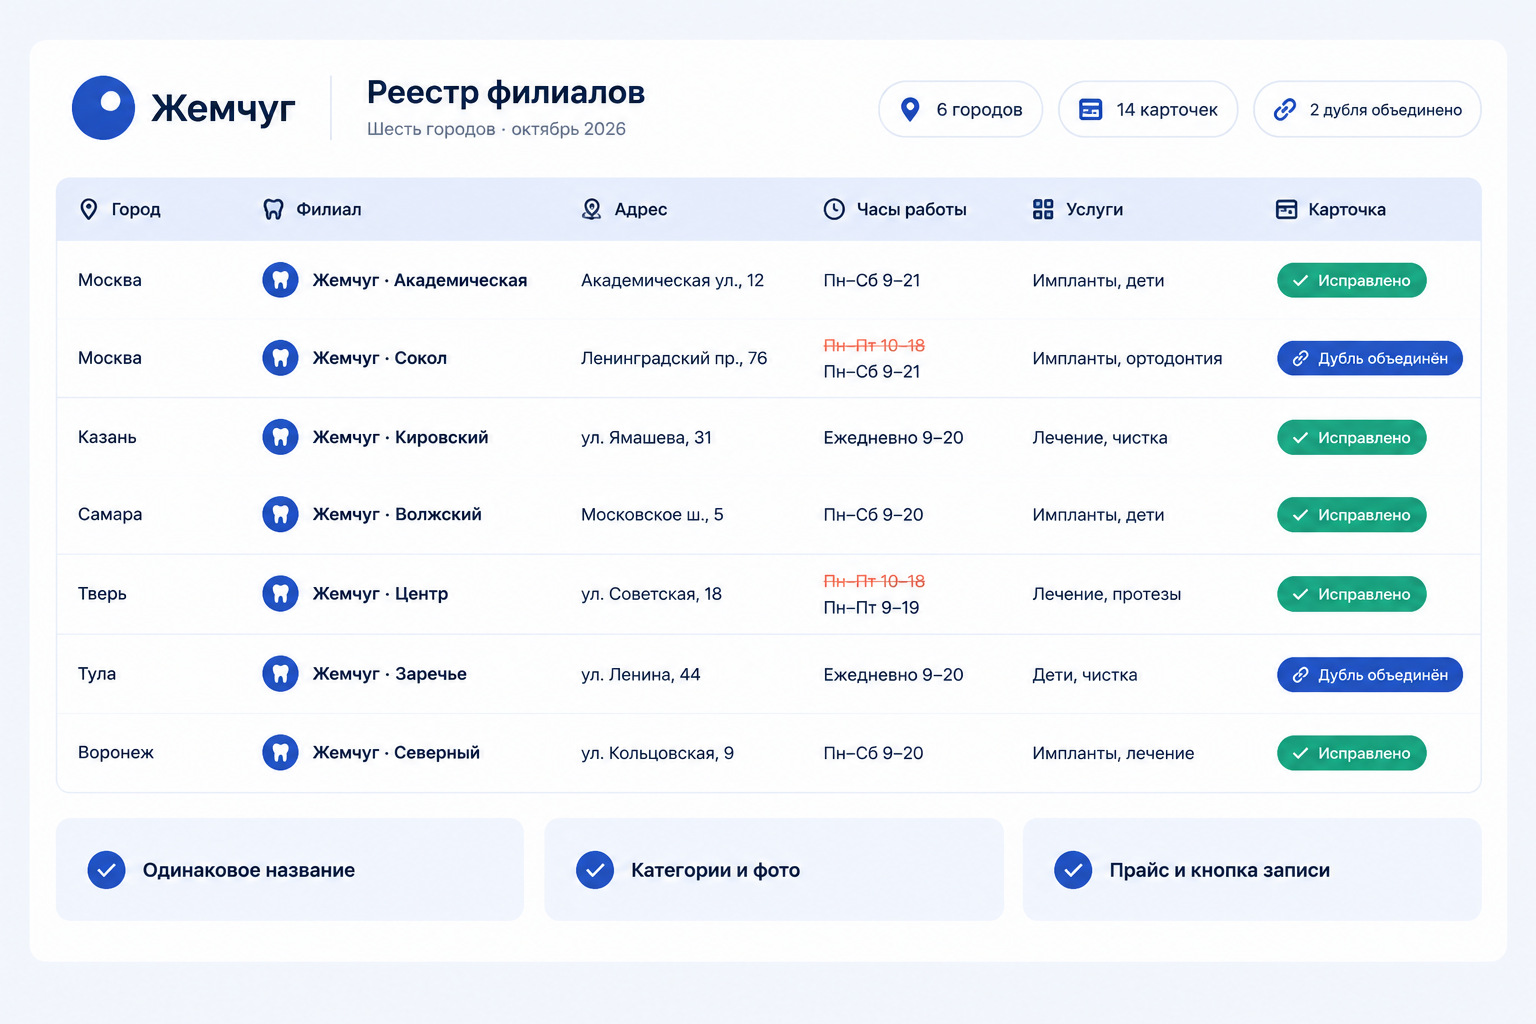Image resolution: width=1536 pixels, height=1024 pixels.
Task: Click the card icon in «14 карточек»
Action: [1091, 109]
